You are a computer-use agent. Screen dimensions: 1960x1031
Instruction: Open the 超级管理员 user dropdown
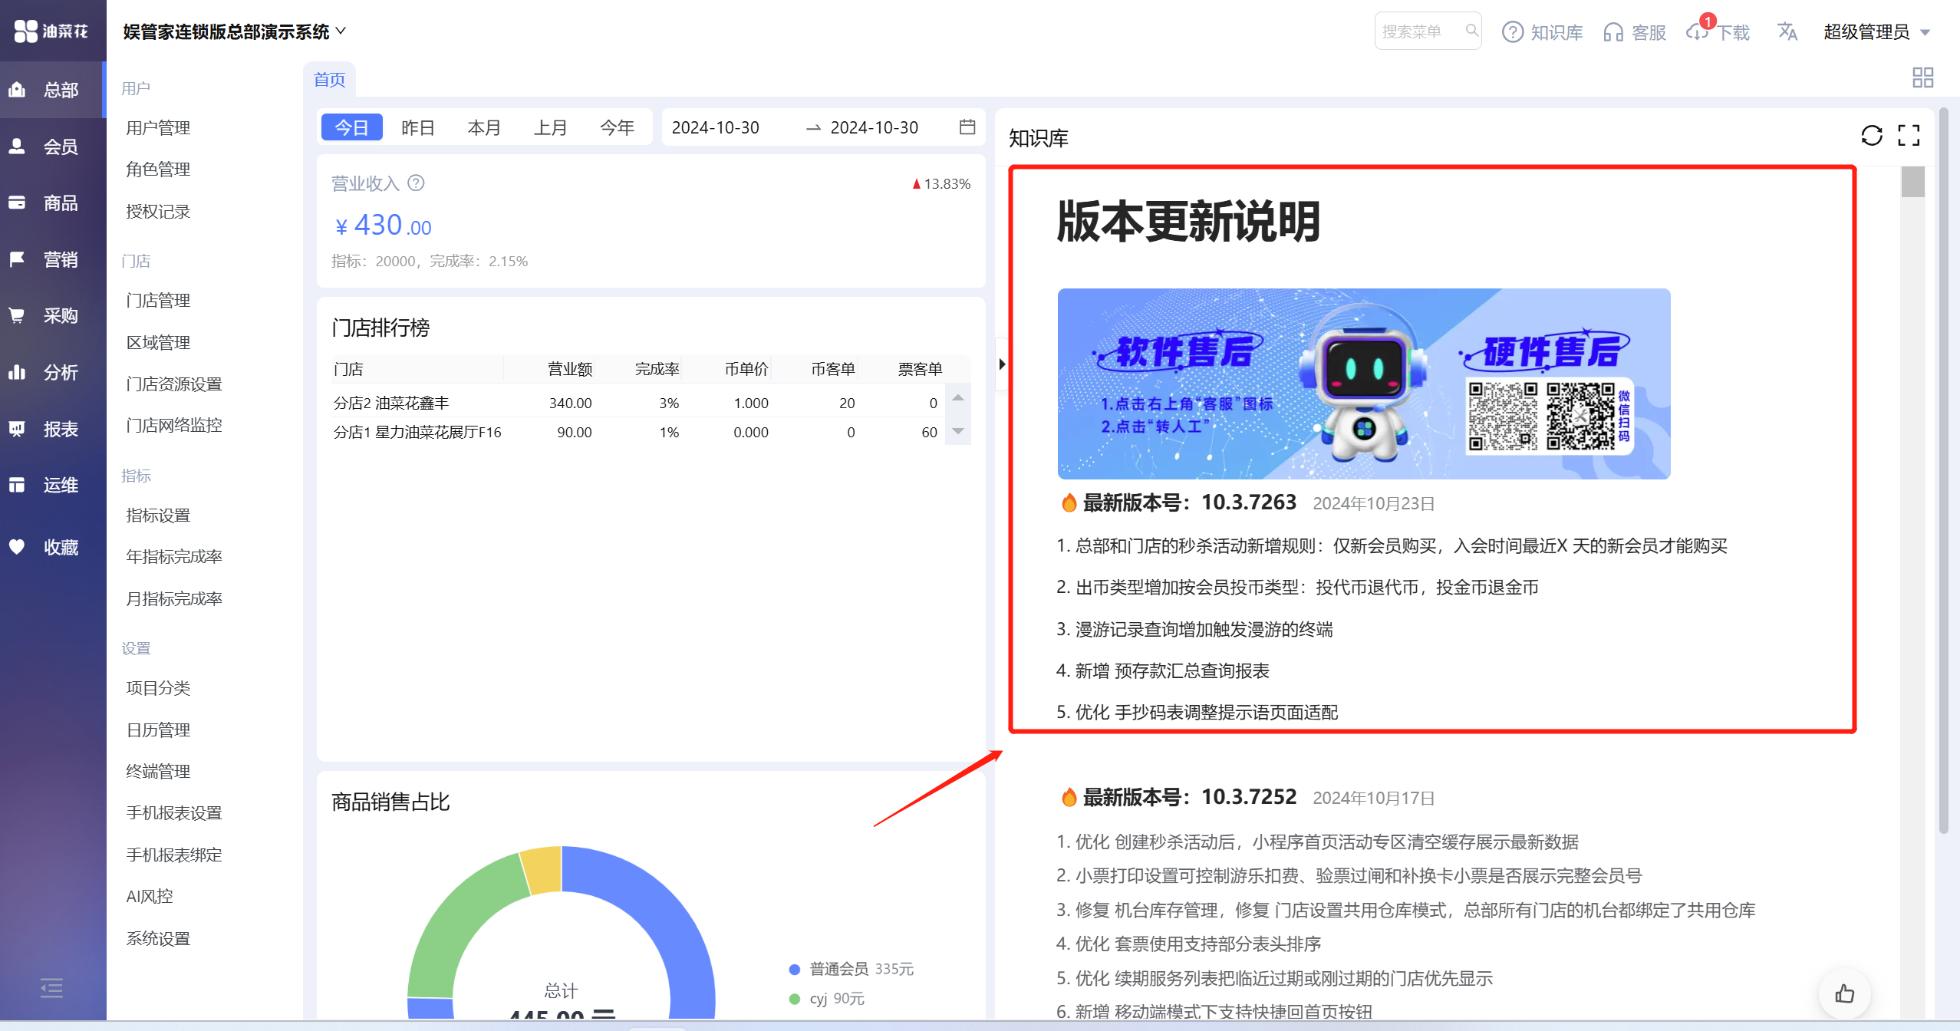point(1877,32)
